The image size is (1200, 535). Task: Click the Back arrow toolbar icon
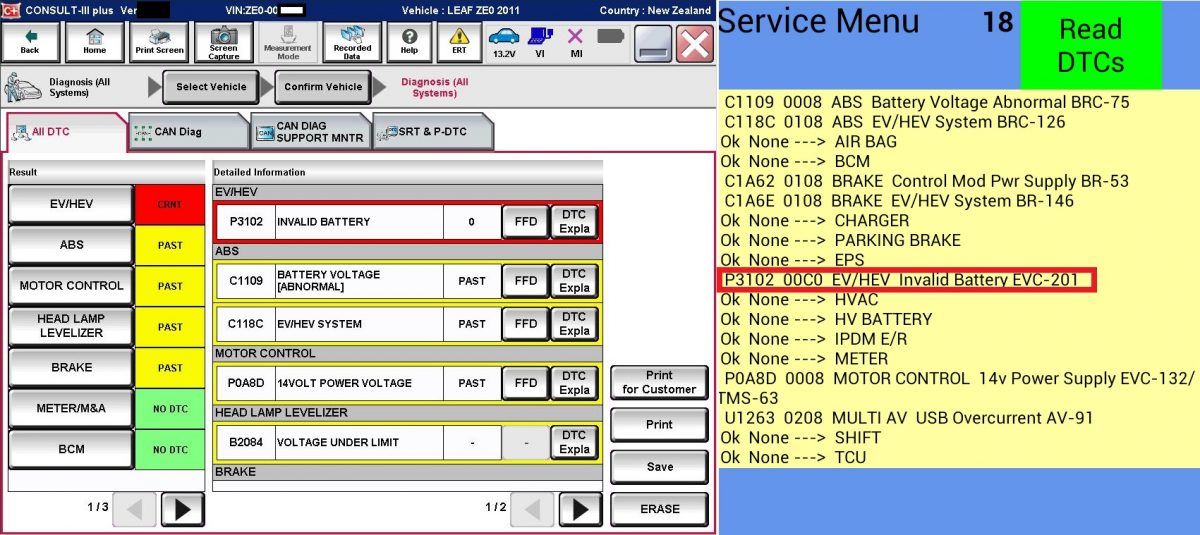tap(30, 42)
